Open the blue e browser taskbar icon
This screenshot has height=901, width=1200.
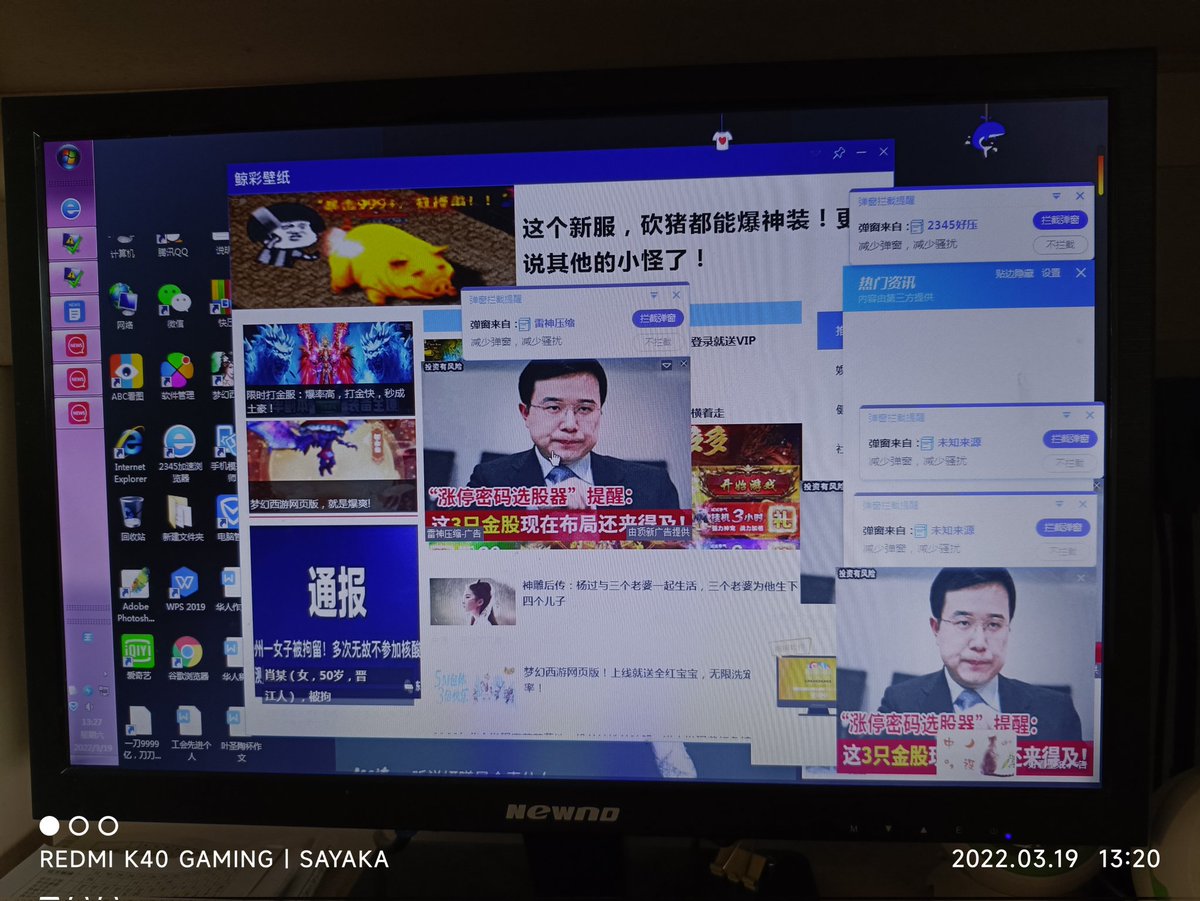[71, 208]
